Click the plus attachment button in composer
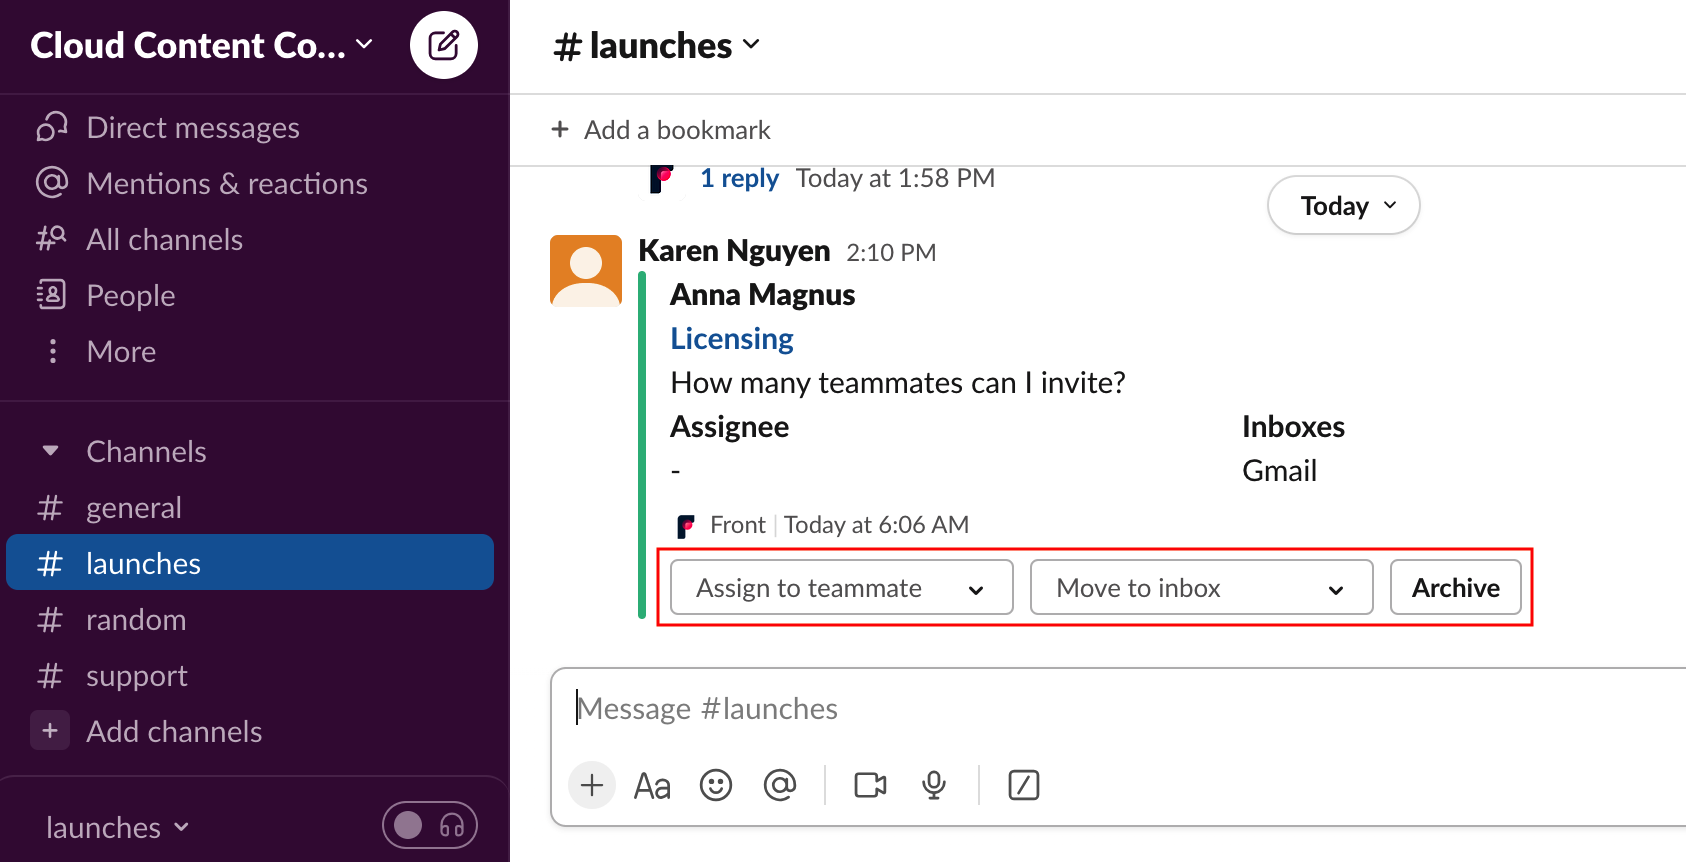1686x862 pixels. [592, 785]
